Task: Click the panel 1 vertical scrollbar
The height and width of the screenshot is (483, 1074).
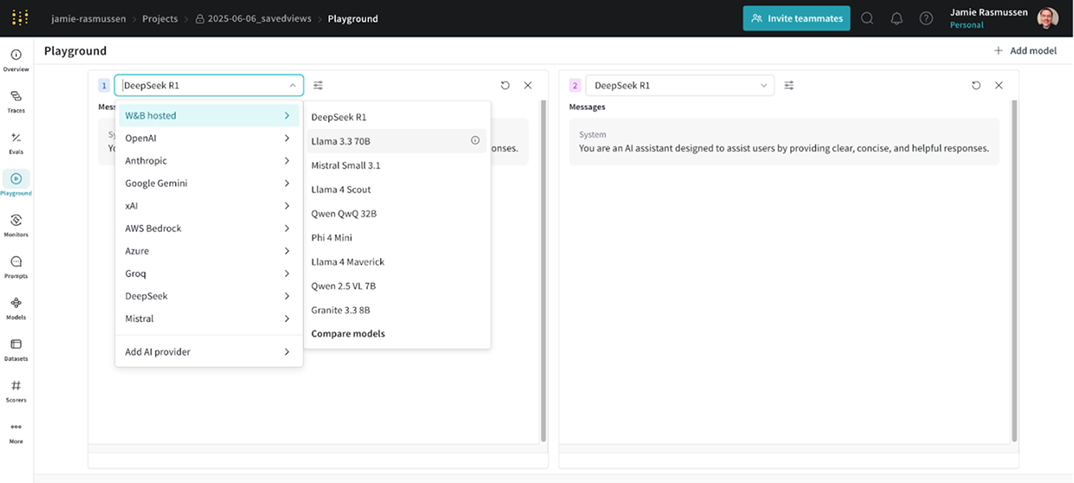Action: click(x=543, y=271)
